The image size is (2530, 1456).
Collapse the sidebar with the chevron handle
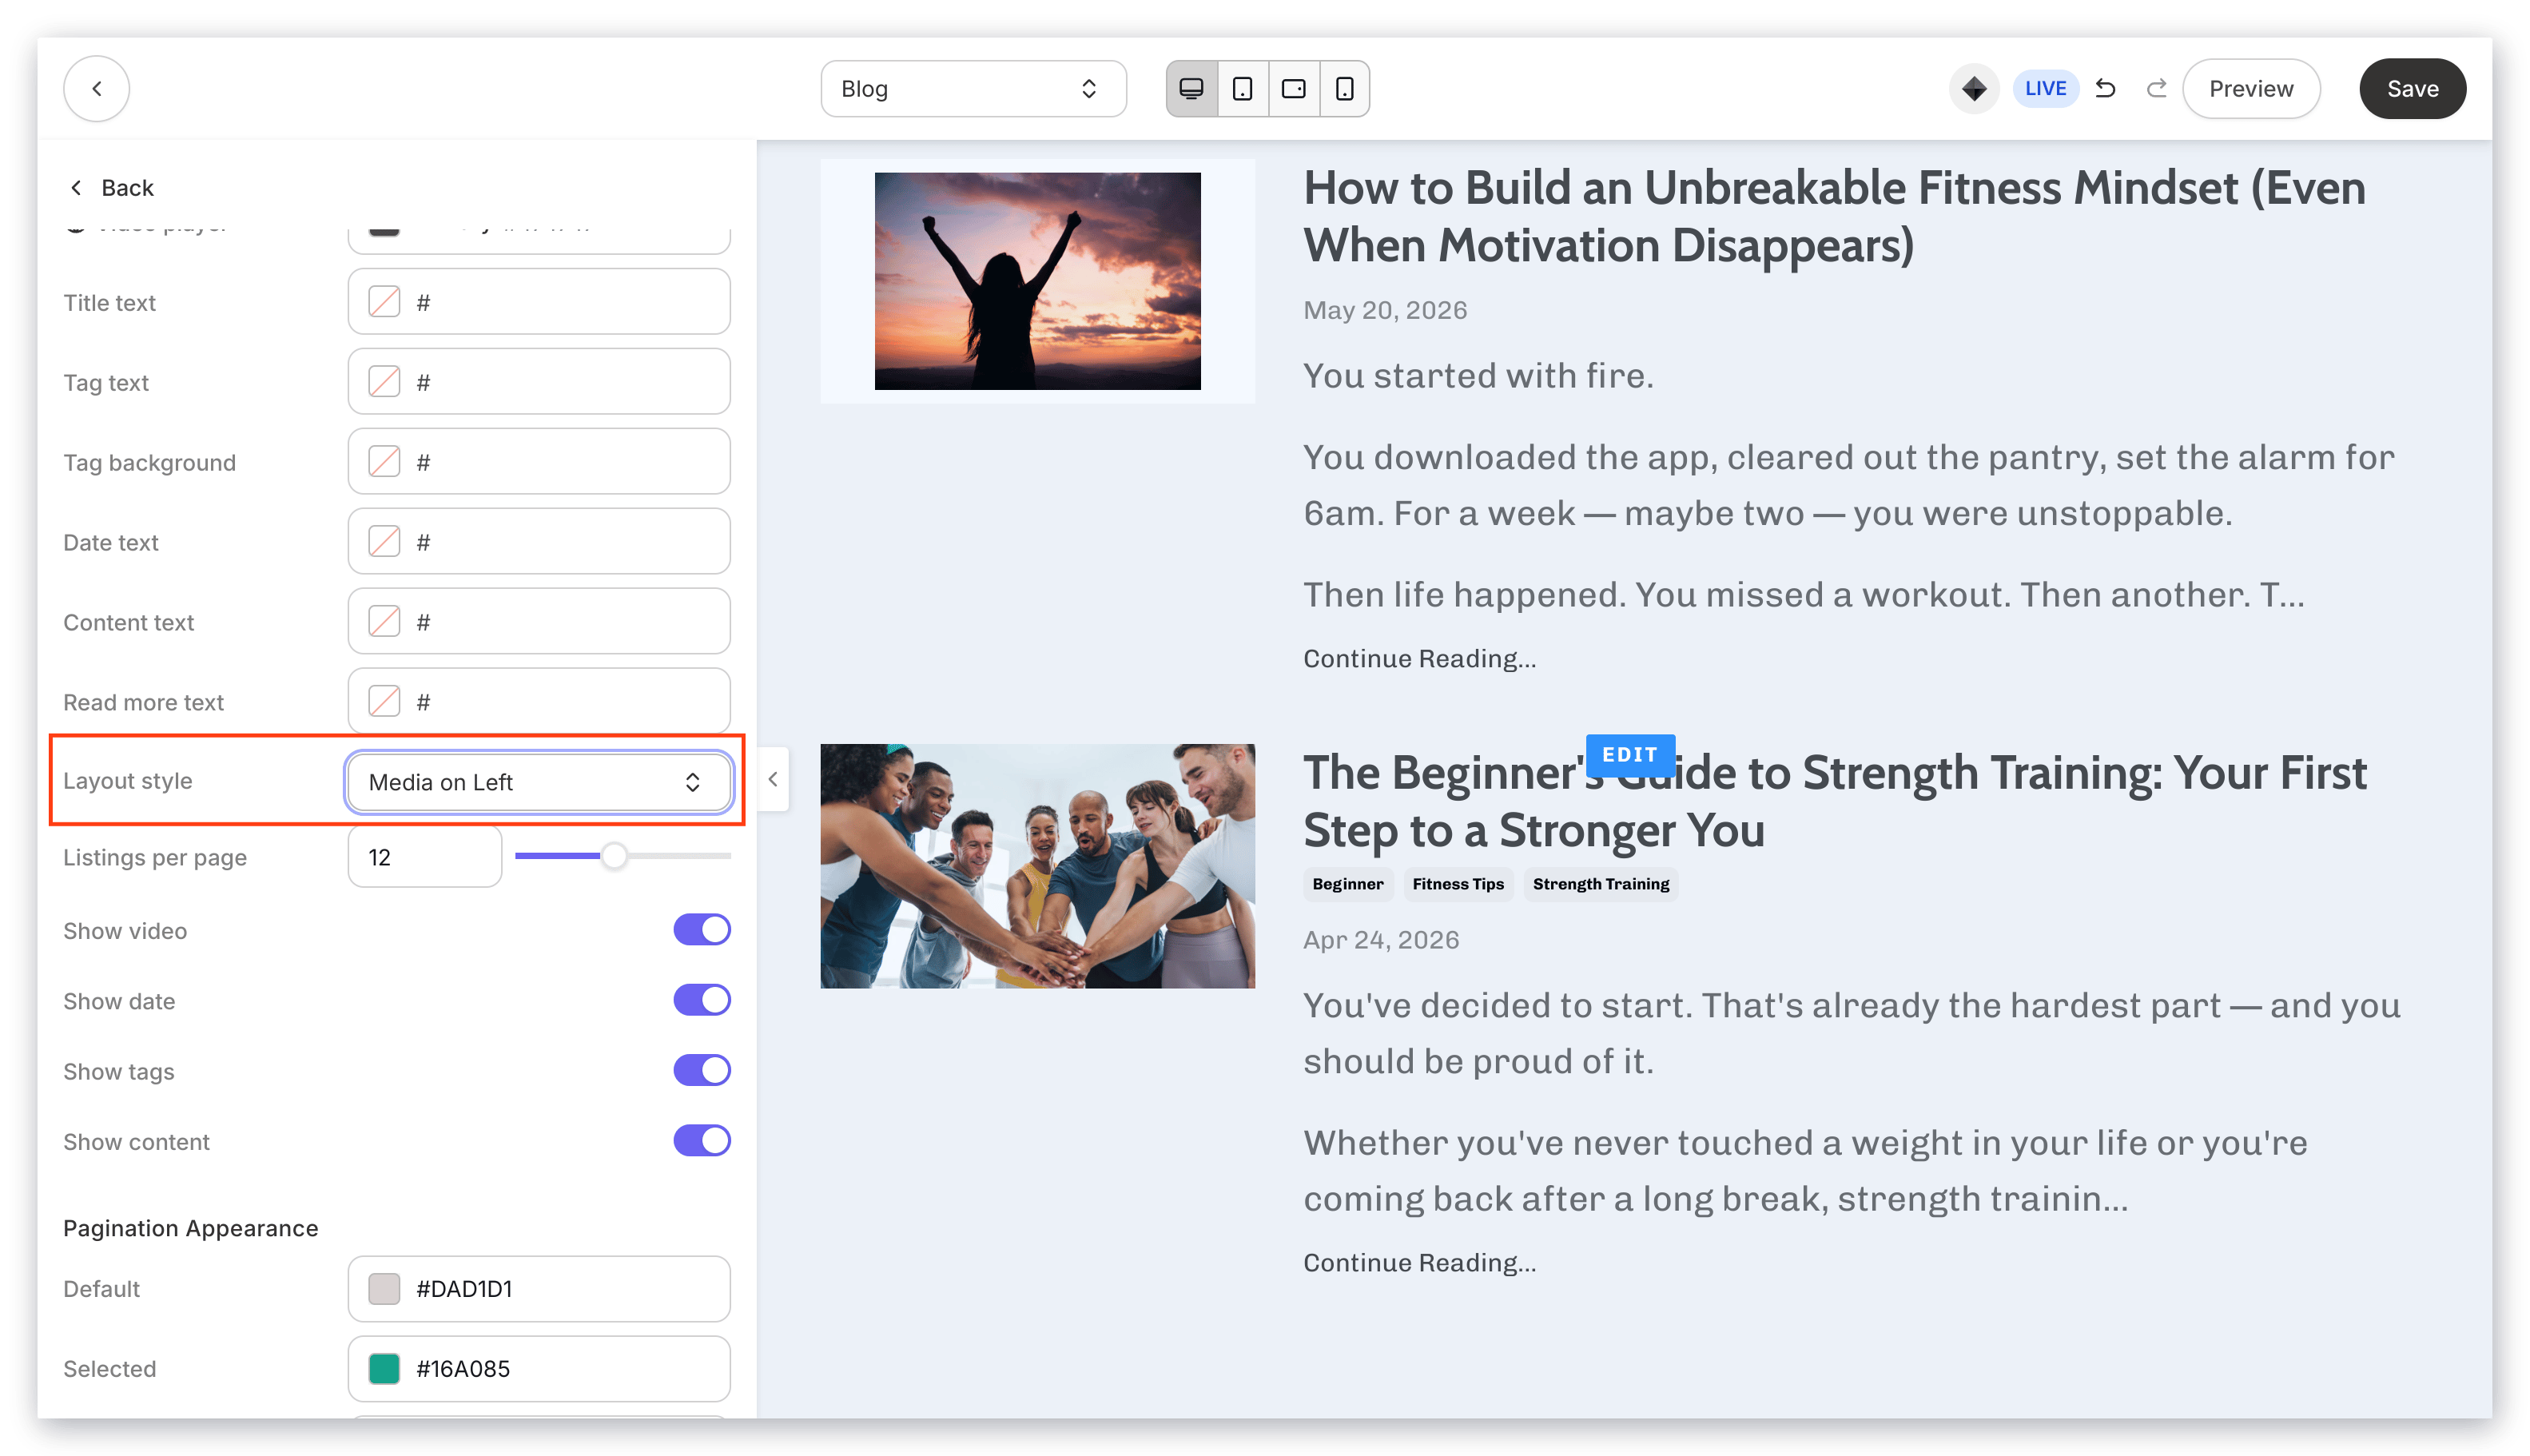tap(773, 779)
